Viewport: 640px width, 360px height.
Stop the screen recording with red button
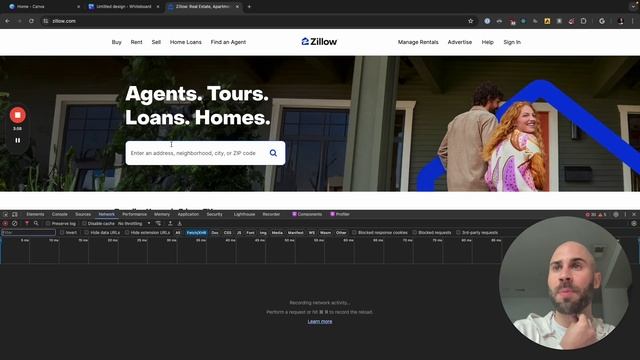tap(18, 115)
